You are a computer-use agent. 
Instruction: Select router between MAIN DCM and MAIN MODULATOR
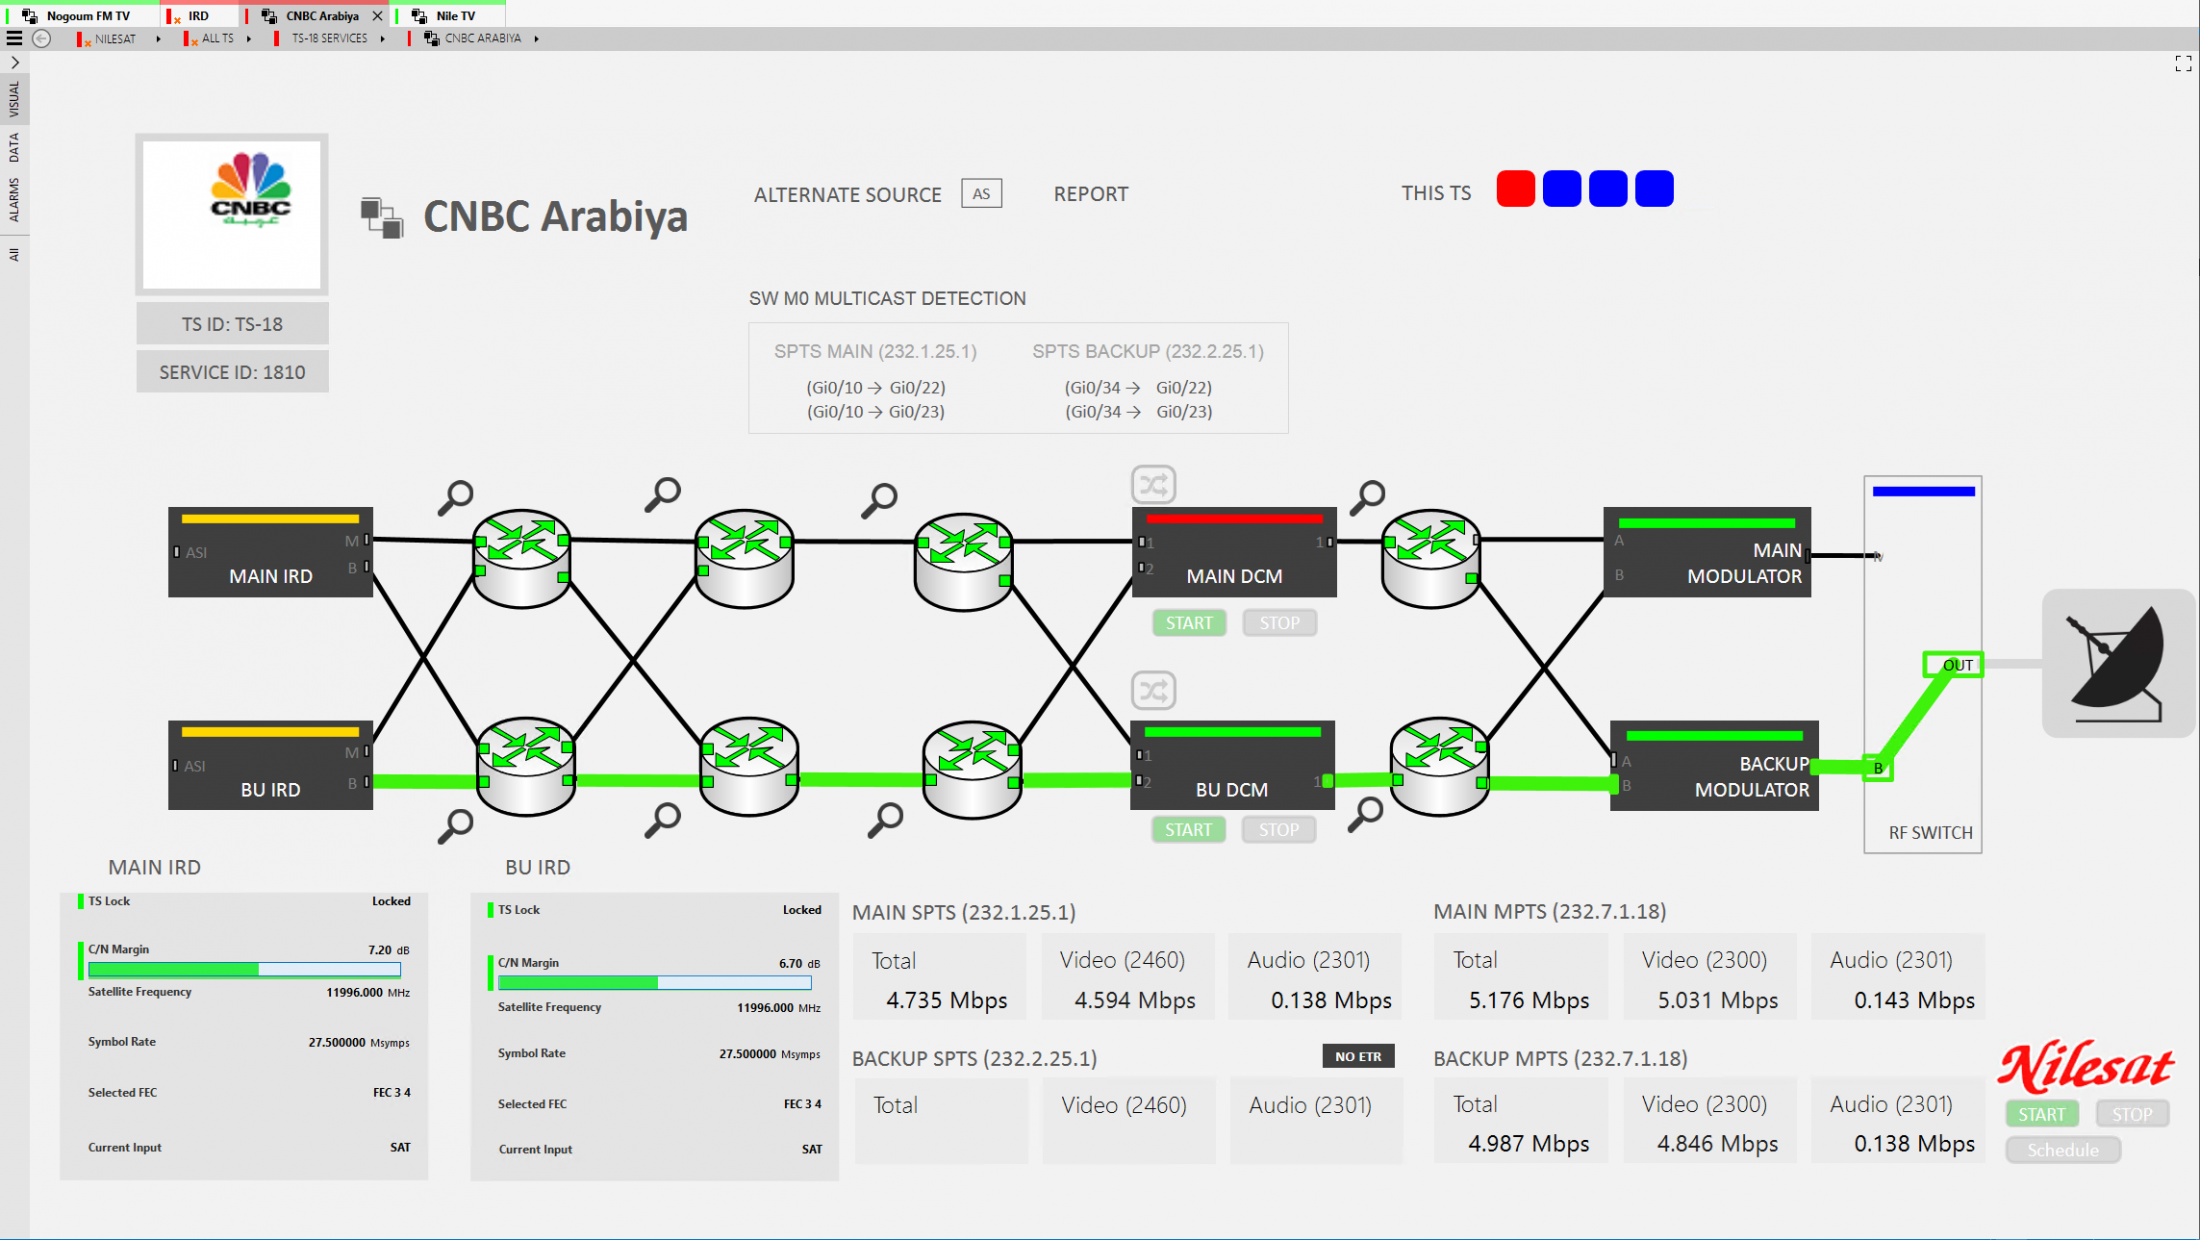coord(1431,558)
